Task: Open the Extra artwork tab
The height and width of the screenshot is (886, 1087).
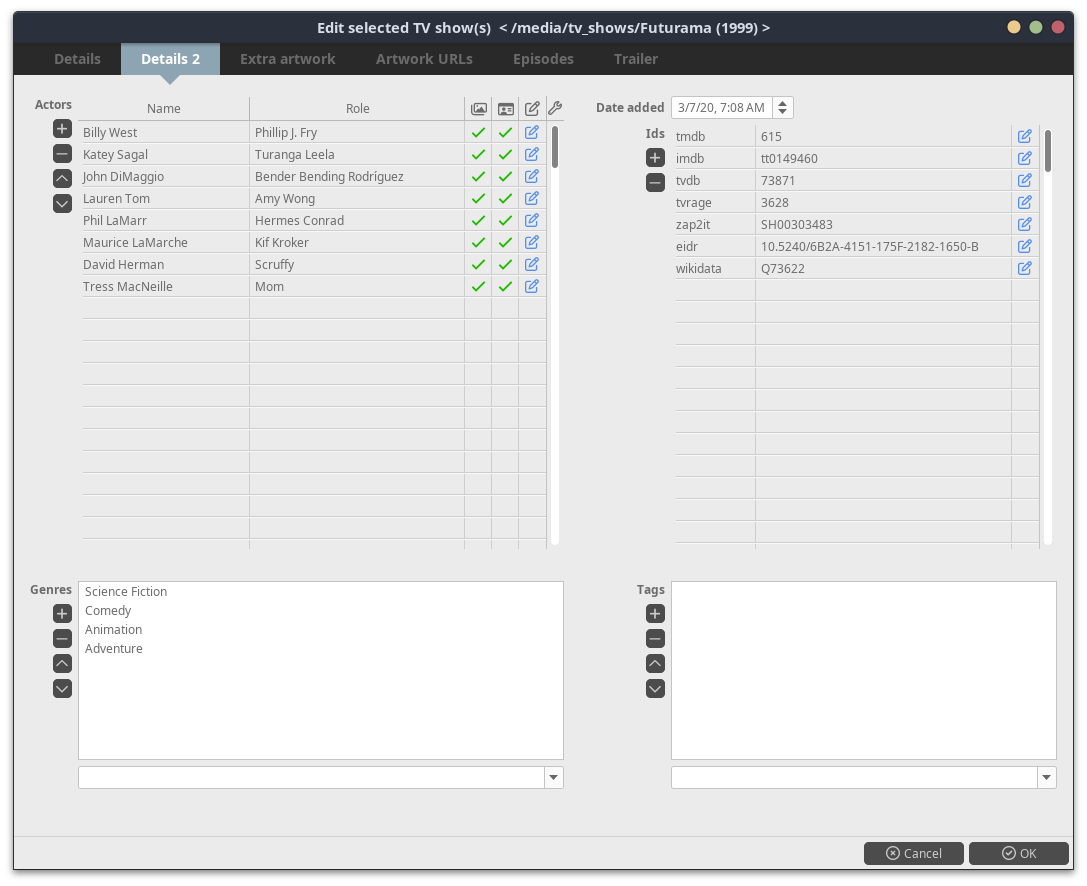Action: coord(288,59)
